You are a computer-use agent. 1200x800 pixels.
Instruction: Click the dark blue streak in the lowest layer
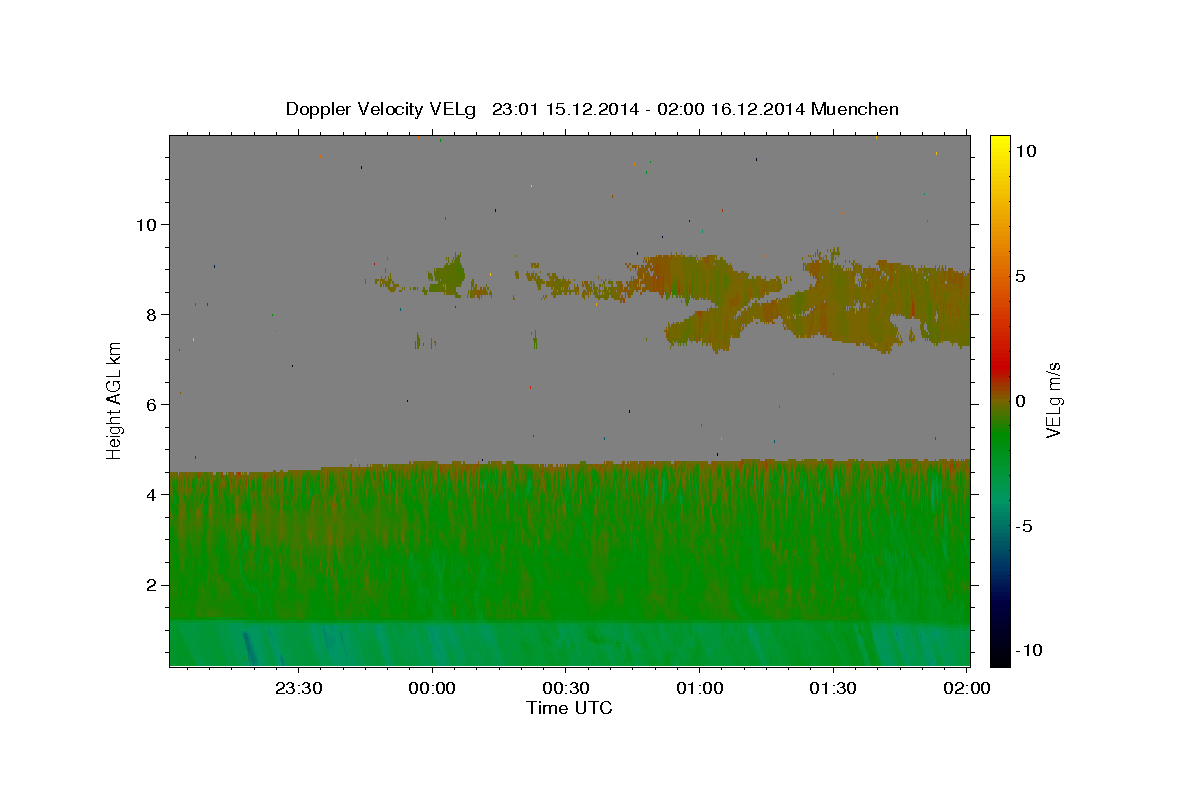248,648
